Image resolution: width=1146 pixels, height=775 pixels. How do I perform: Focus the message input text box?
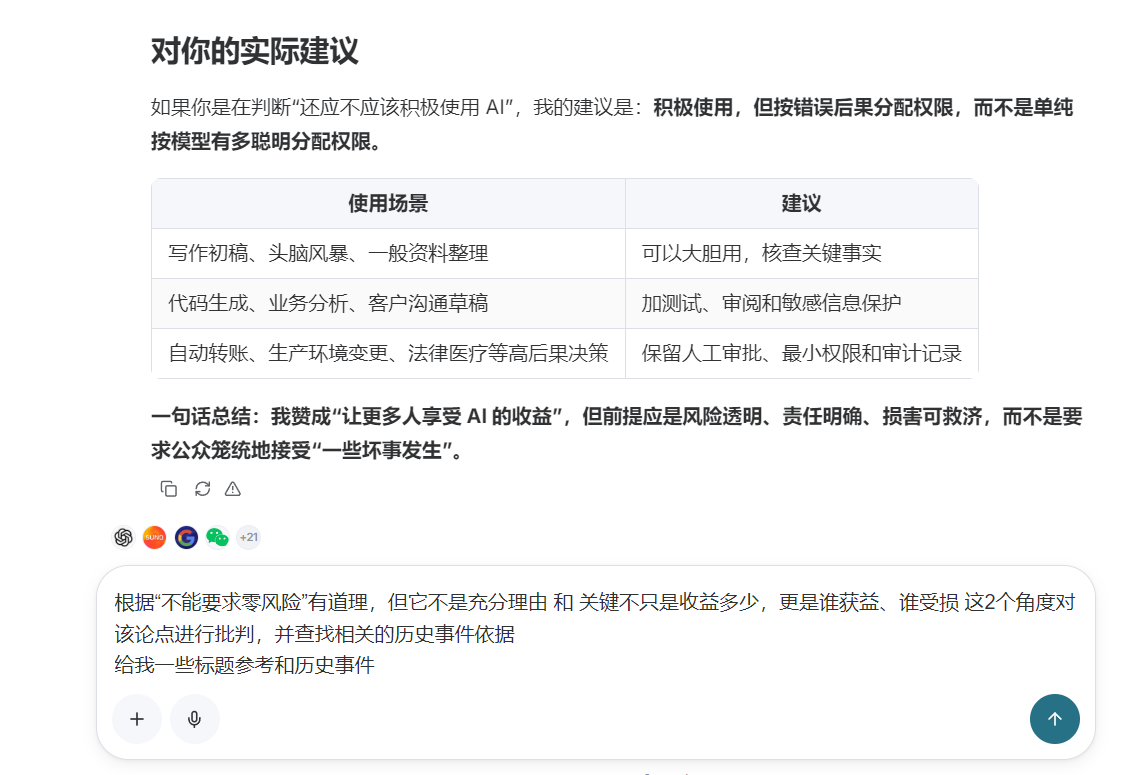(596, 633)
